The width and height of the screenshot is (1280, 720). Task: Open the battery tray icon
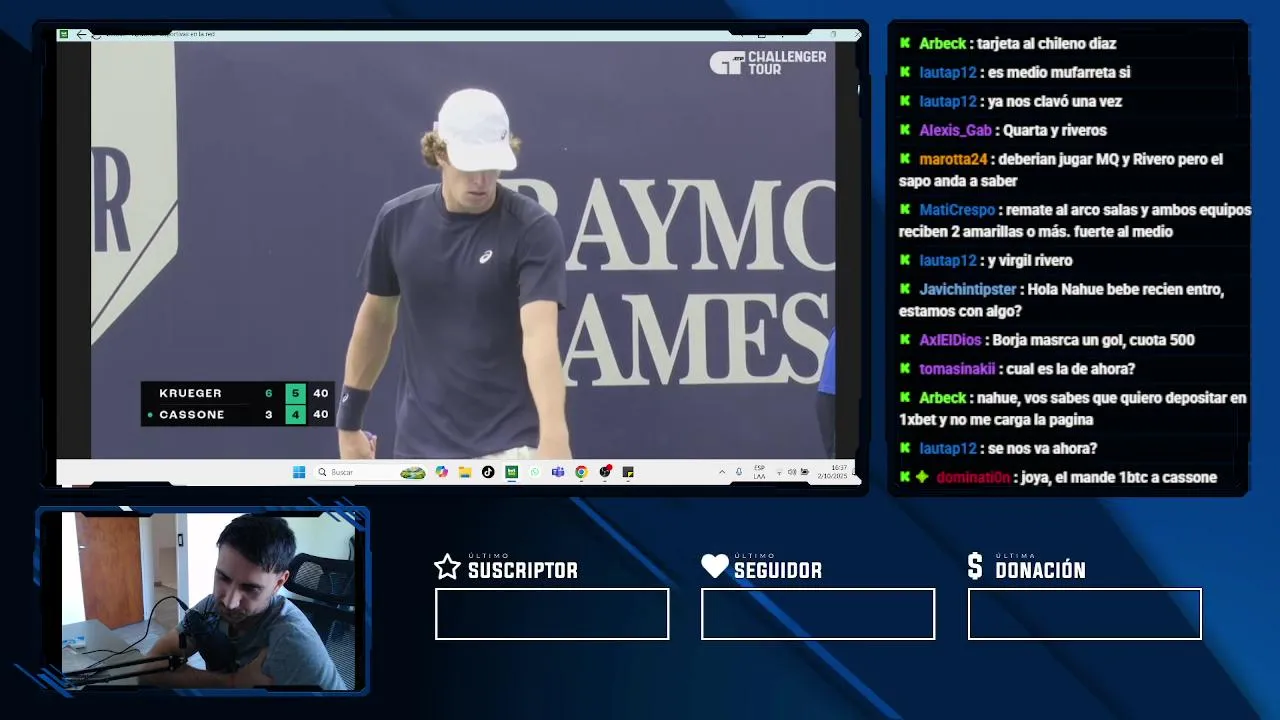804,472
